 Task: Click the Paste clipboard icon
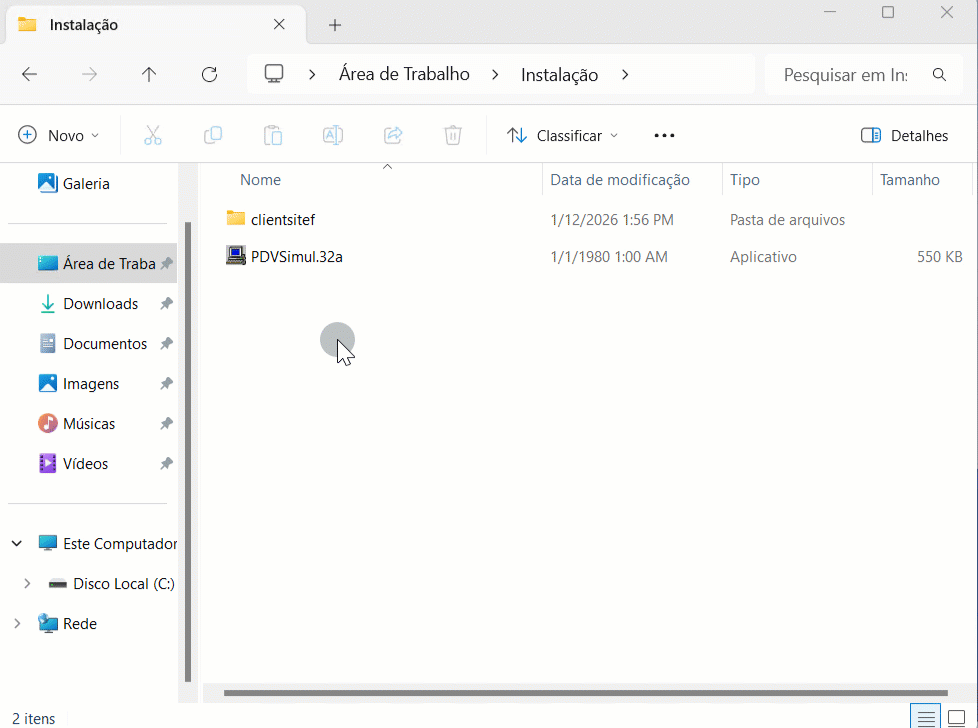tap(273, 135)
